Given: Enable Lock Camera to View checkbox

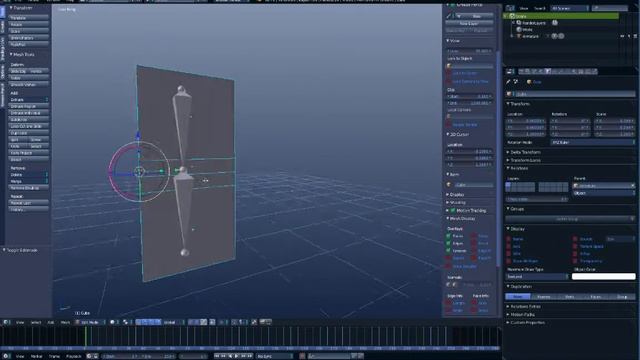Looking at the screenshot, I should pos(449,81).
